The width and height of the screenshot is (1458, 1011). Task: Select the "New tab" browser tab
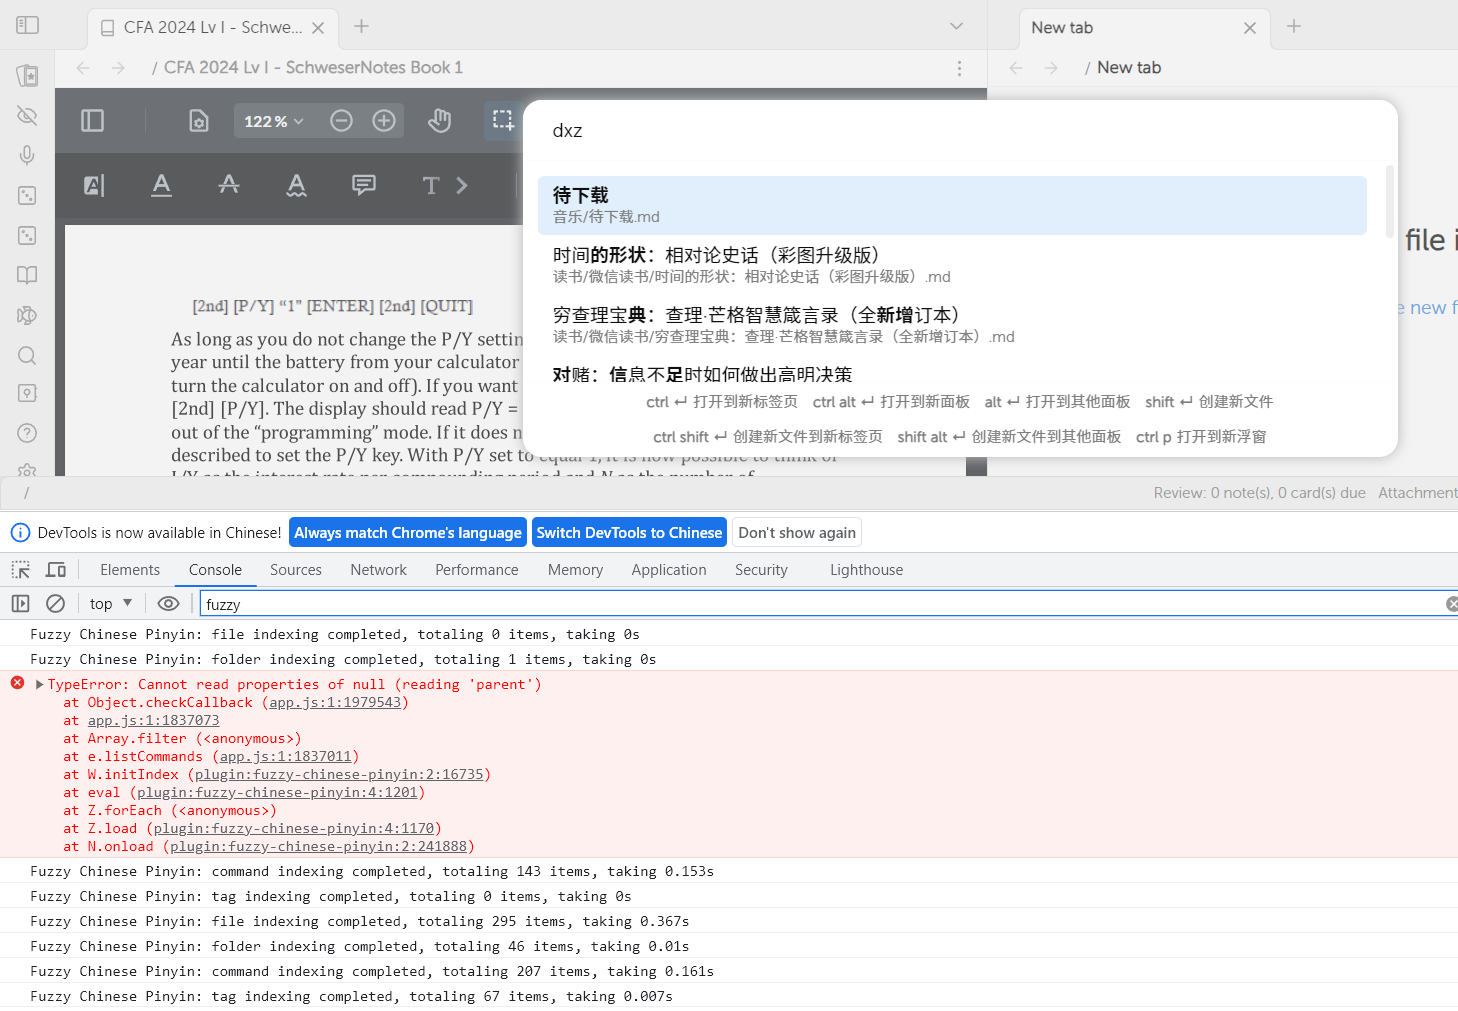click(x=1061, y=27)
